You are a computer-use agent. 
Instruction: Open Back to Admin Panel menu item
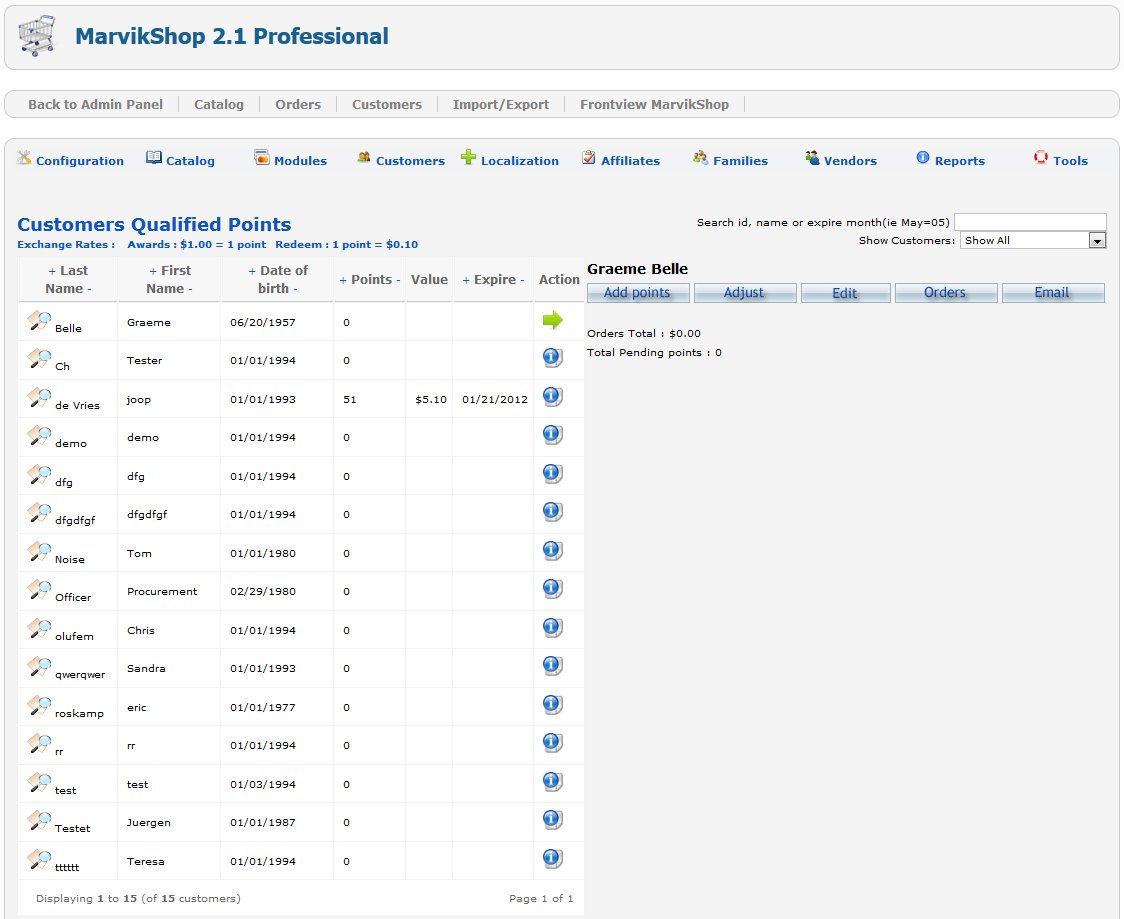click(x=95, y=105)
